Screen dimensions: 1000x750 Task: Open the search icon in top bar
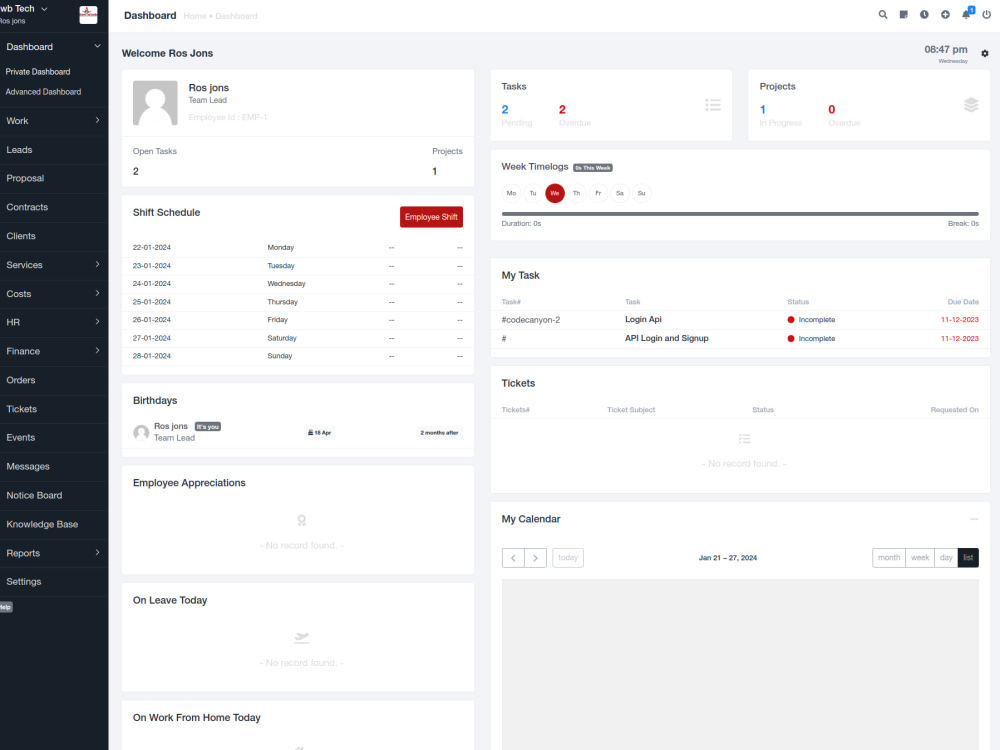(883, 15)
